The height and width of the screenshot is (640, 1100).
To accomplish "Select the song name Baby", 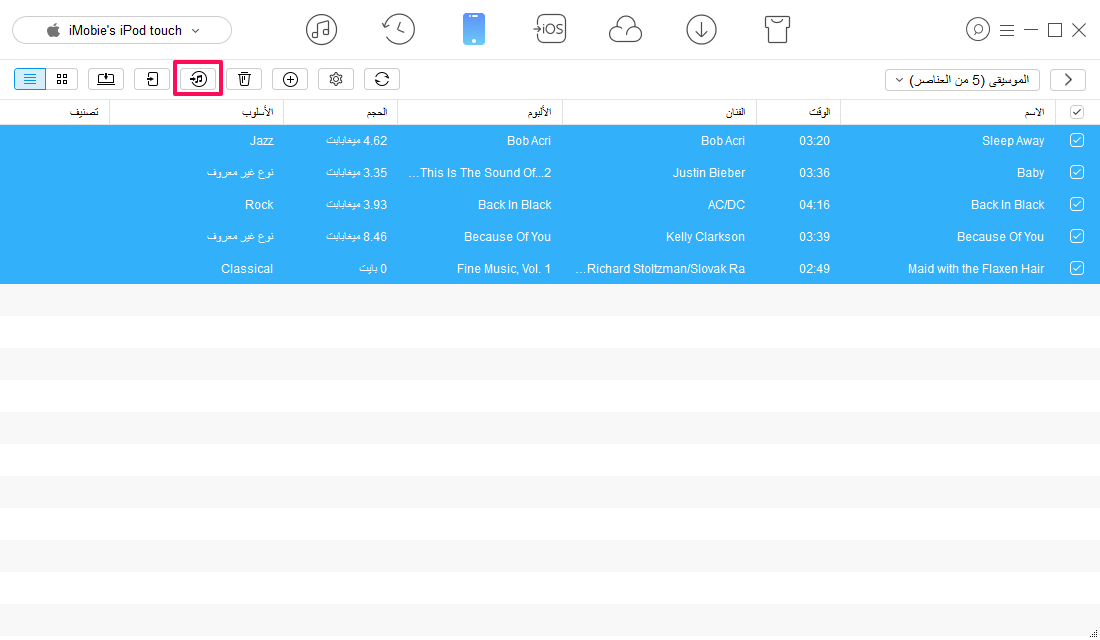I will pyautogui.click(x=1031, y=173).
